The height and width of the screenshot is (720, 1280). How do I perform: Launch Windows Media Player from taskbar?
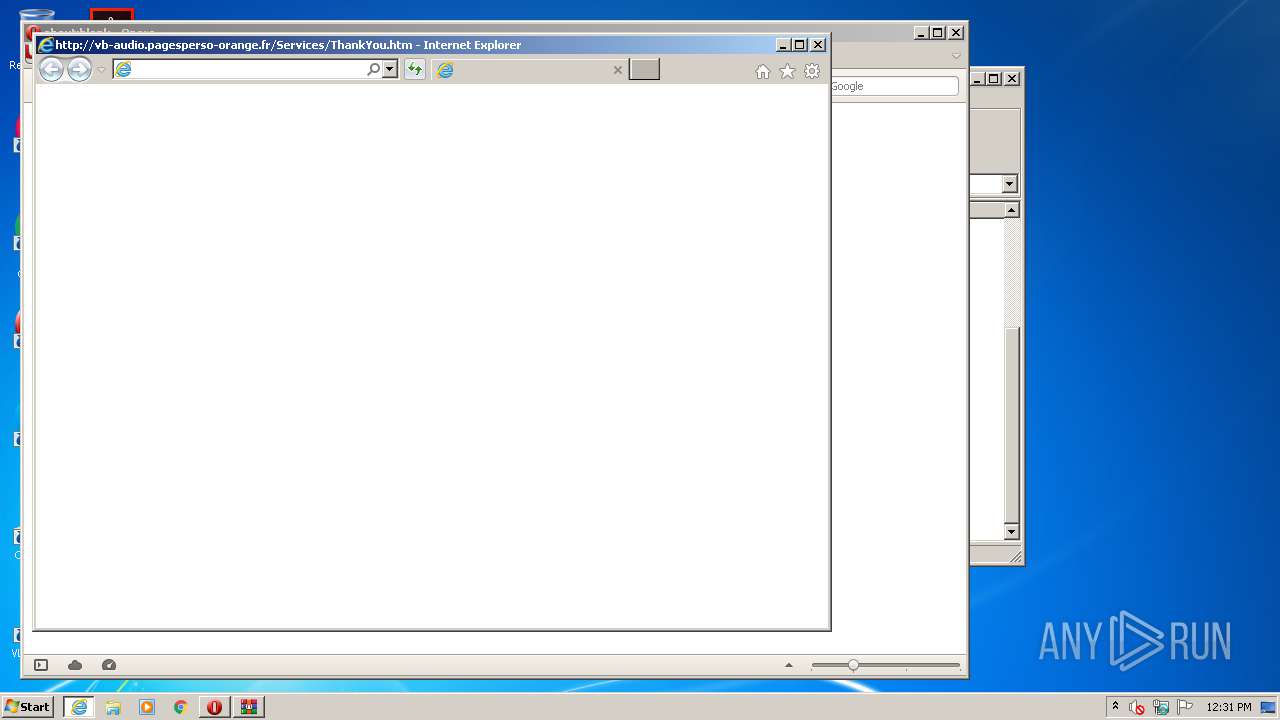[147, 707]
